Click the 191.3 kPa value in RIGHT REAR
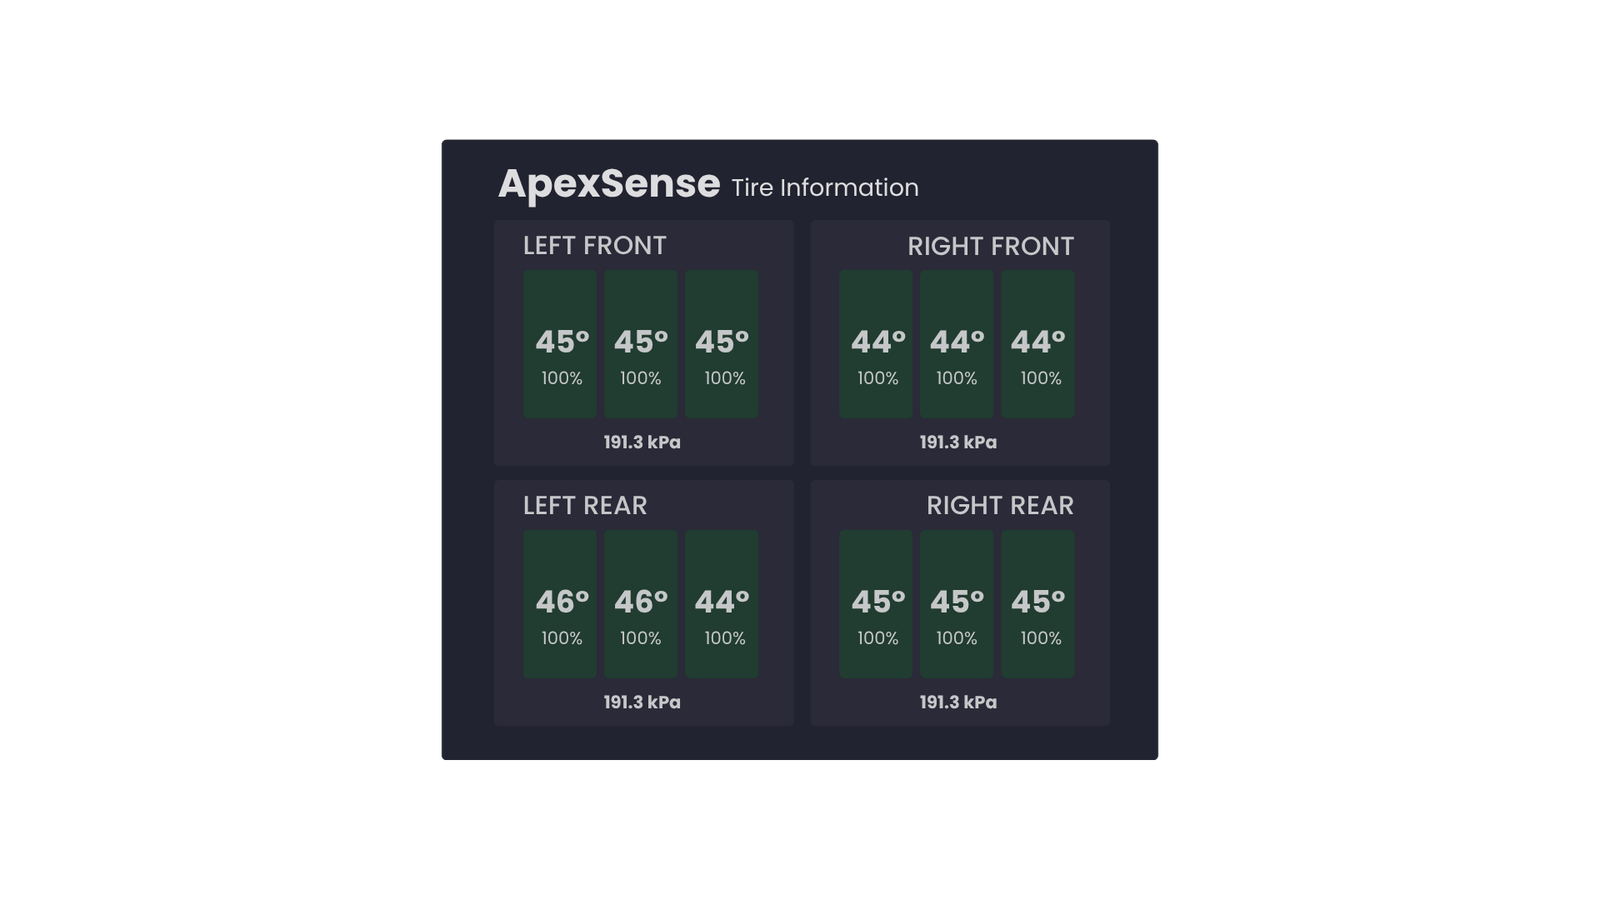This screenshot has height=900, width=1600. point(957,701)
